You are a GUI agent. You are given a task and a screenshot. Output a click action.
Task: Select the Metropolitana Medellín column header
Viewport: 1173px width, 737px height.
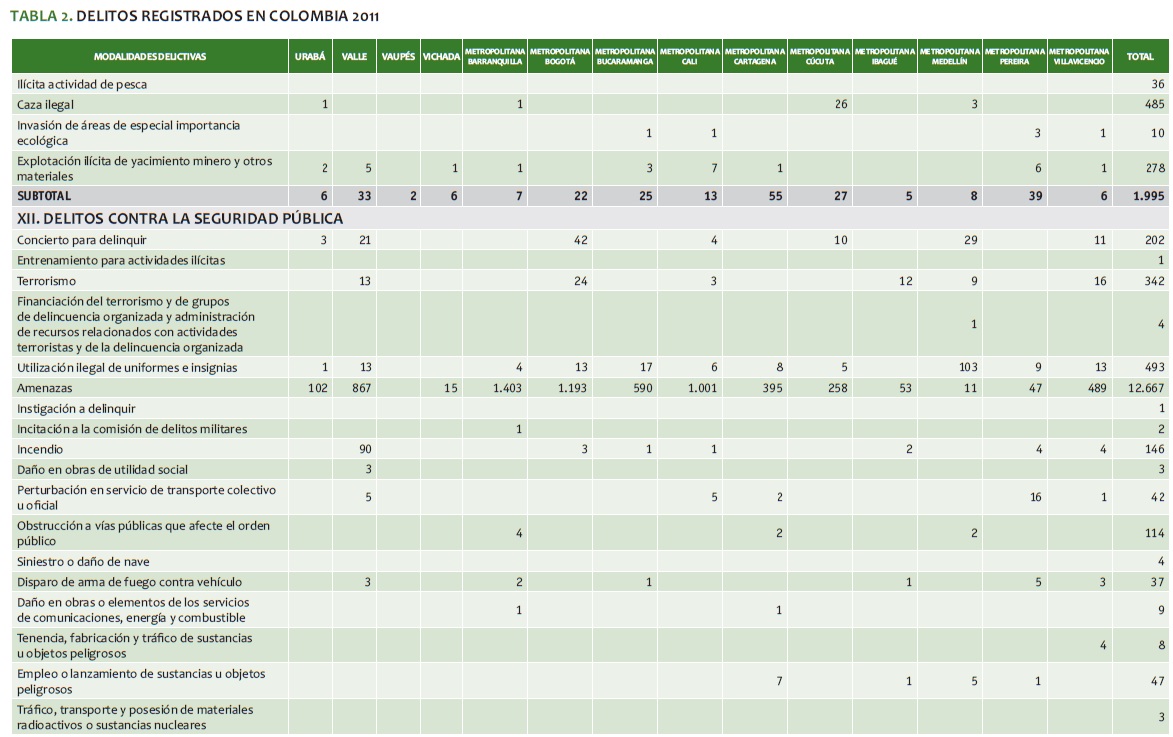pyautogui.click(x=949, y=56)
